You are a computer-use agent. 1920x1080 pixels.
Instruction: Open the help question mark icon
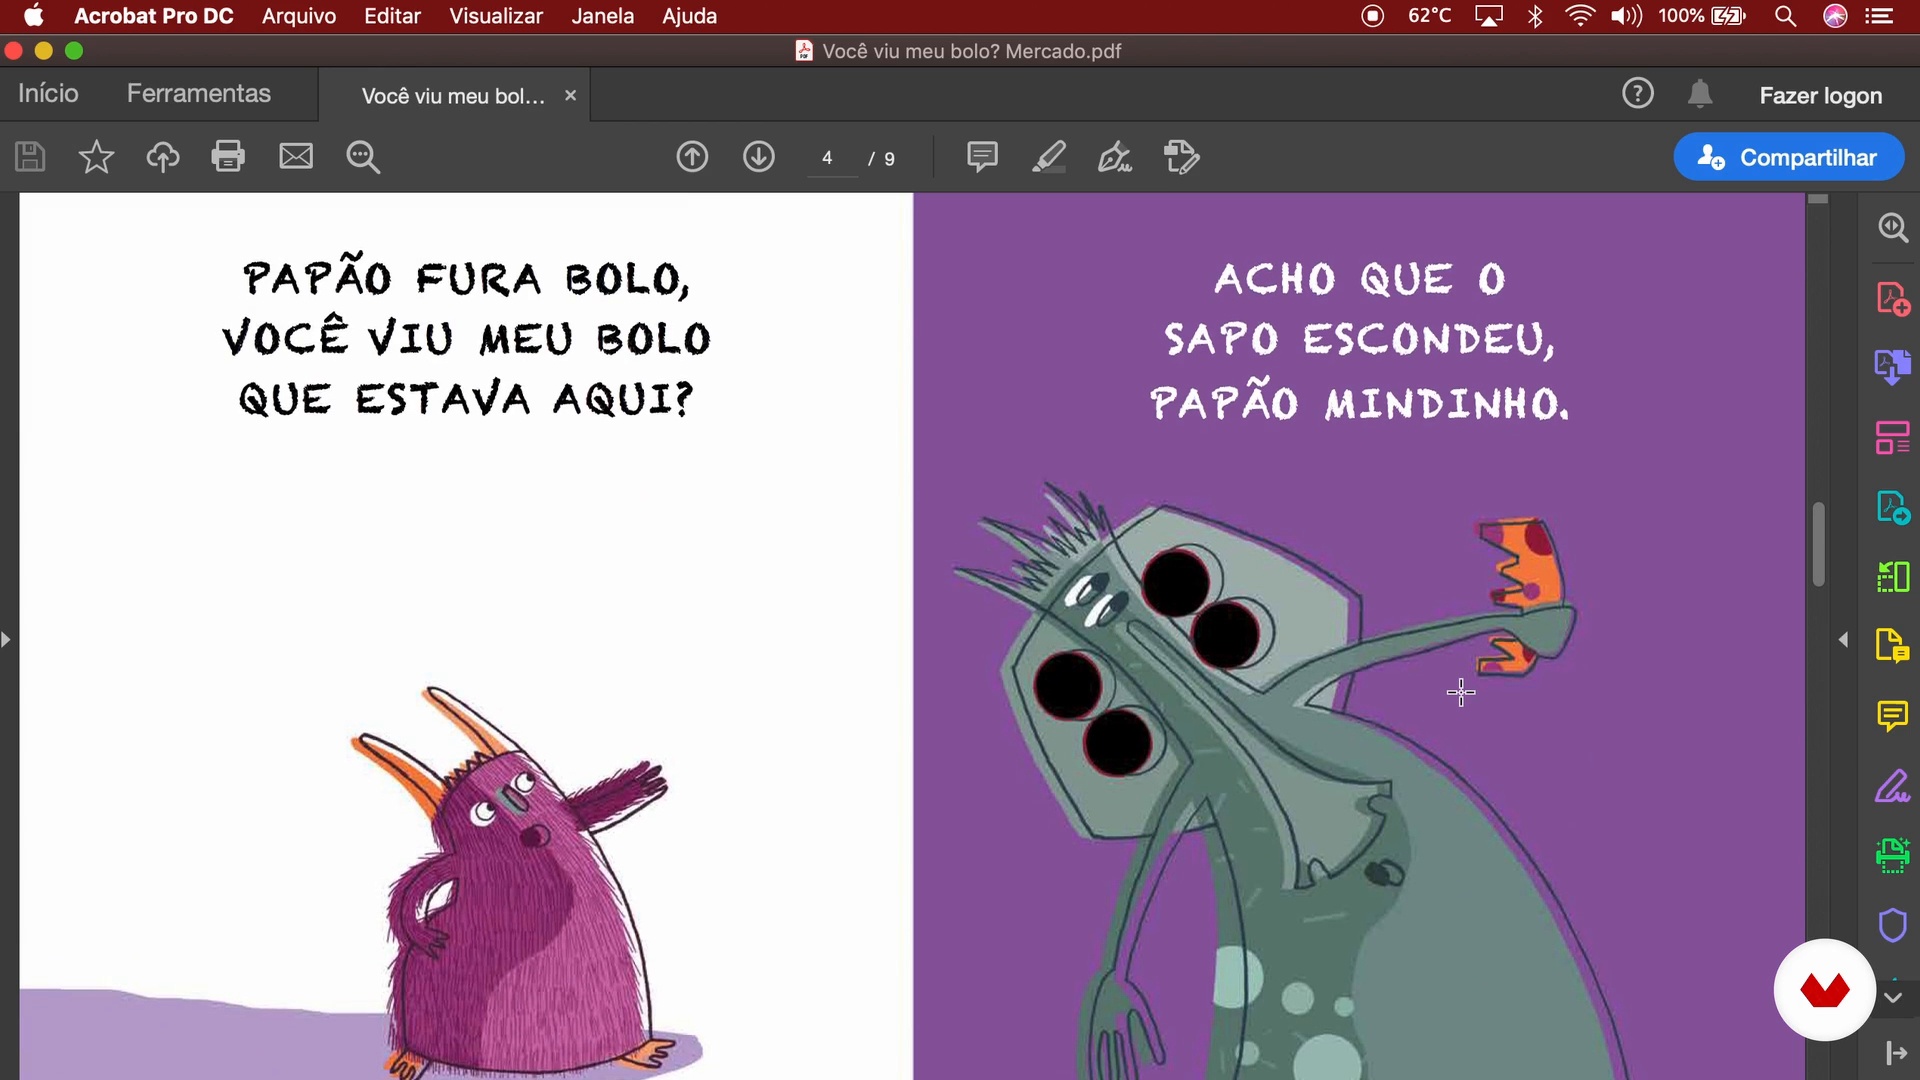(1638, 94)
